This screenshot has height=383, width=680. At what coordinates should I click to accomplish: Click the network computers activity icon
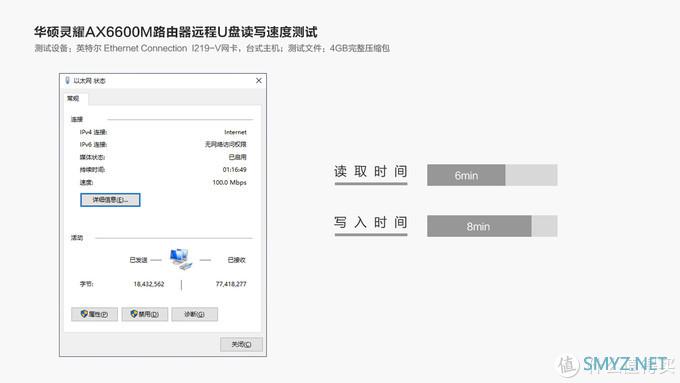coord(181,259)
